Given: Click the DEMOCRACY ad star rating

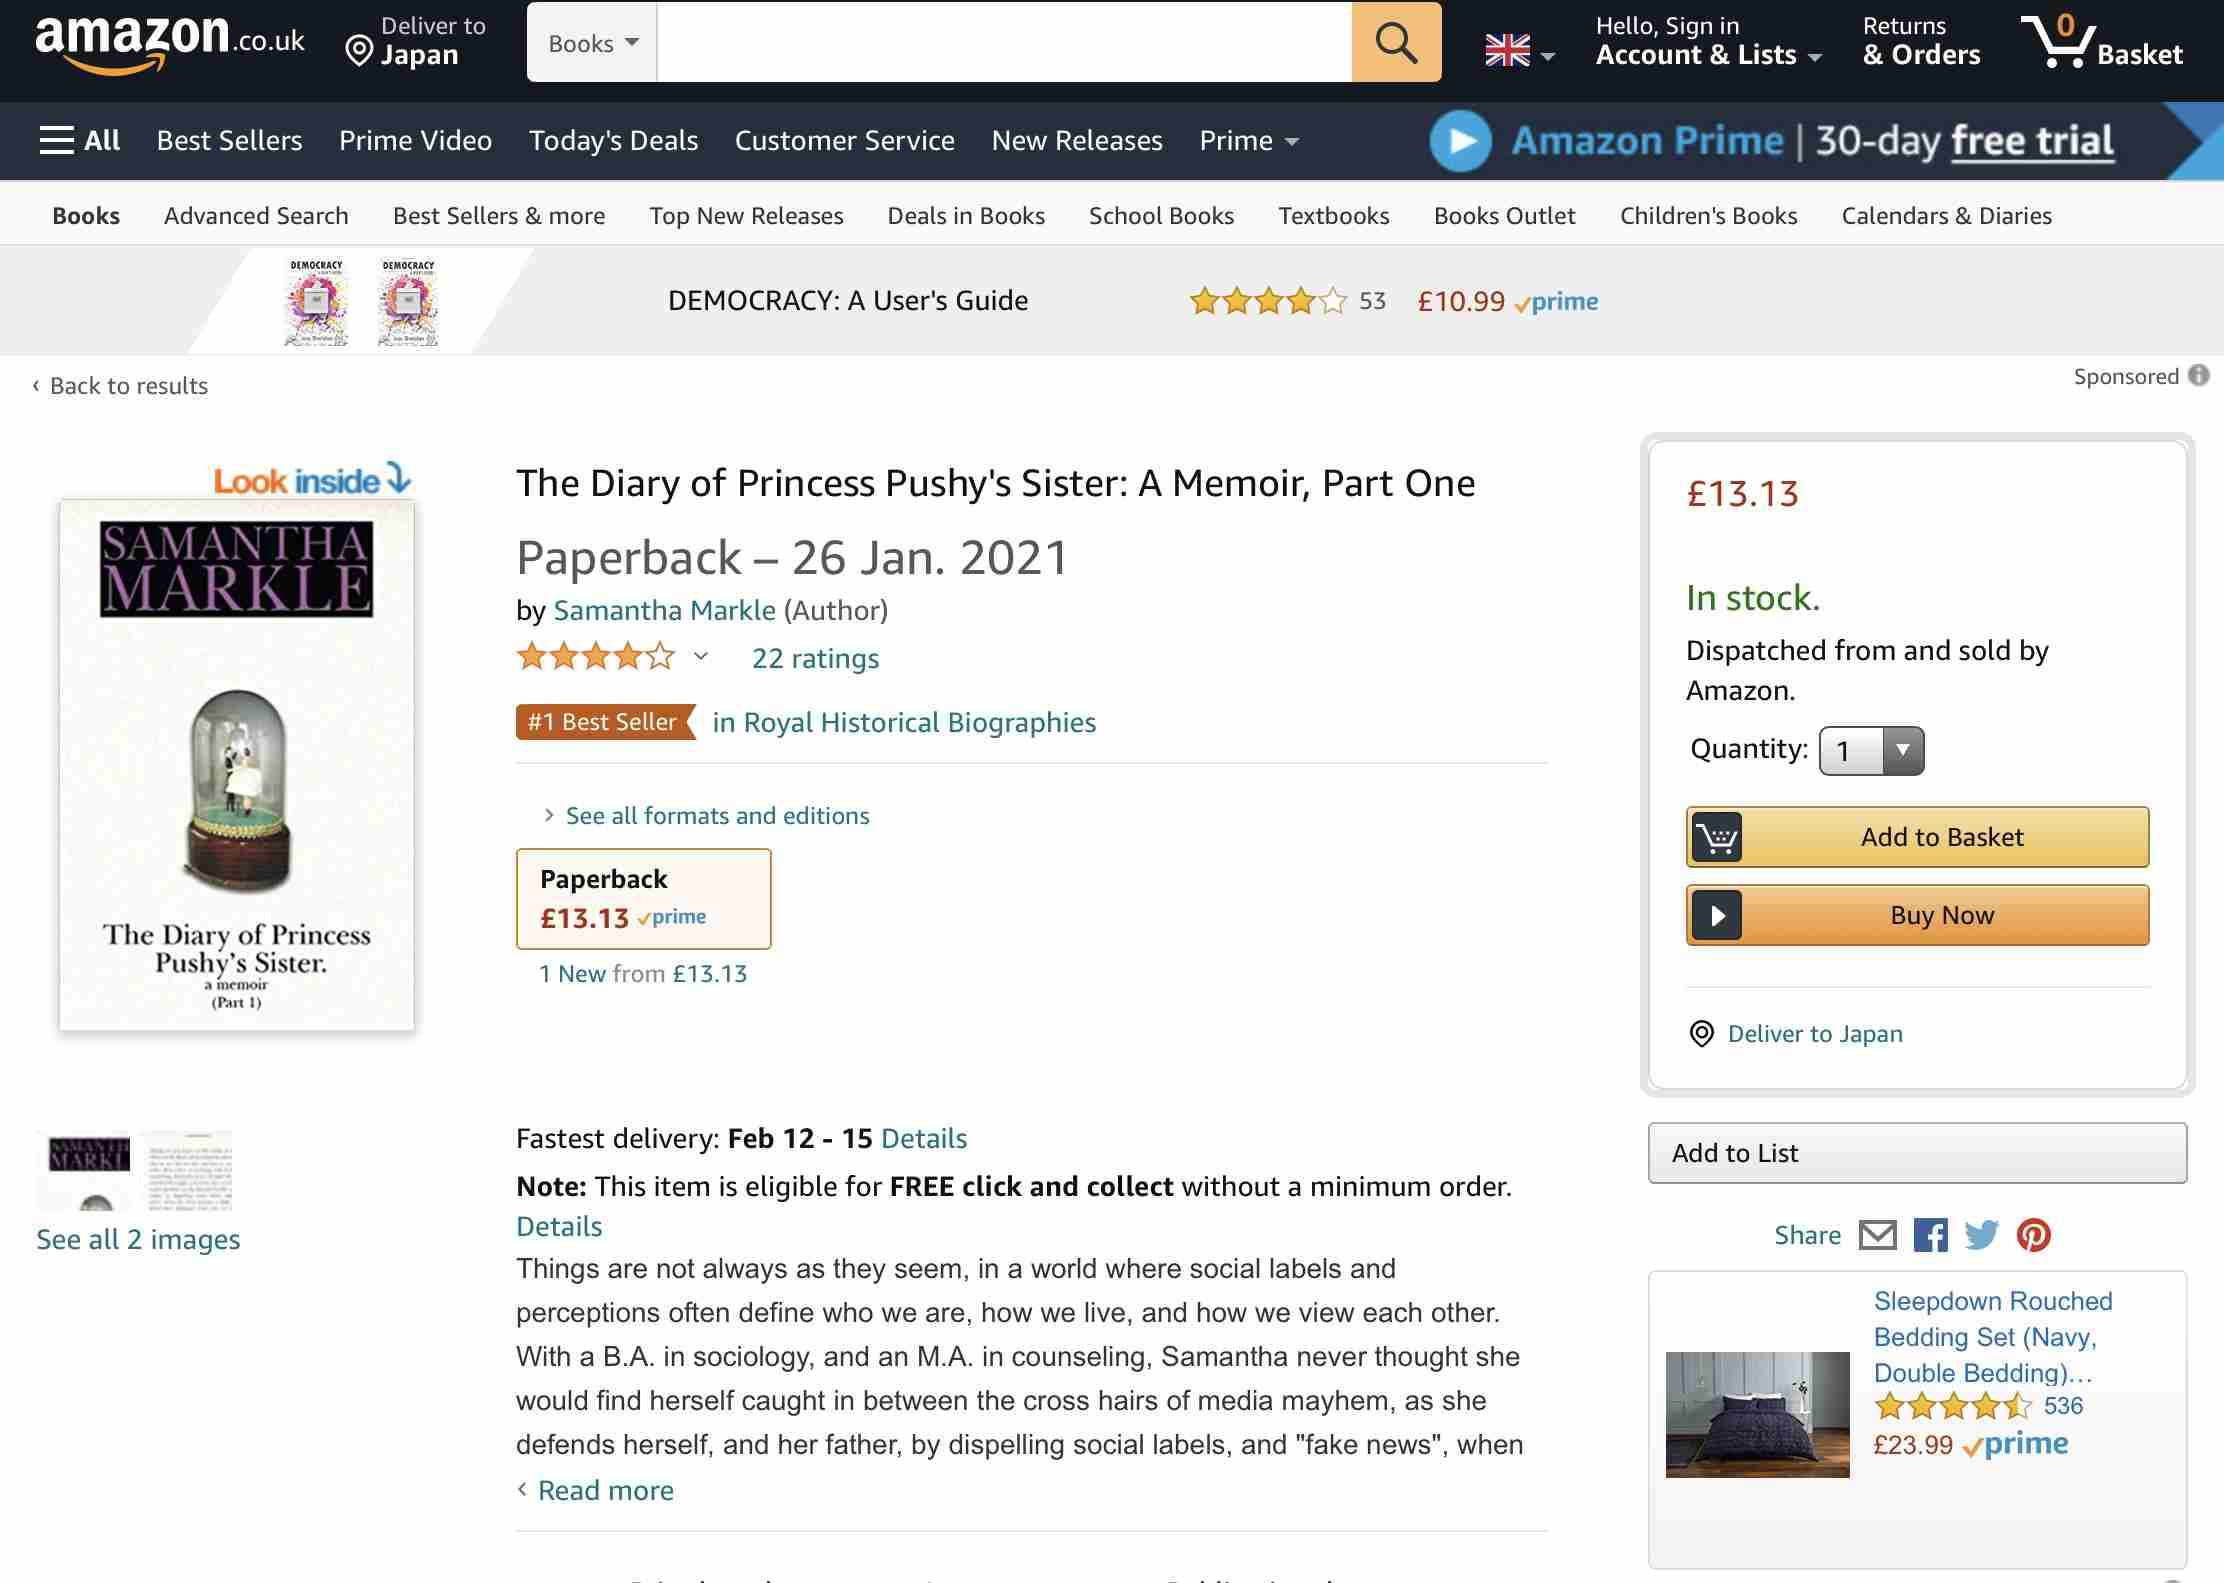Looking at the screenshot, I should click(x=1268, y=301).
